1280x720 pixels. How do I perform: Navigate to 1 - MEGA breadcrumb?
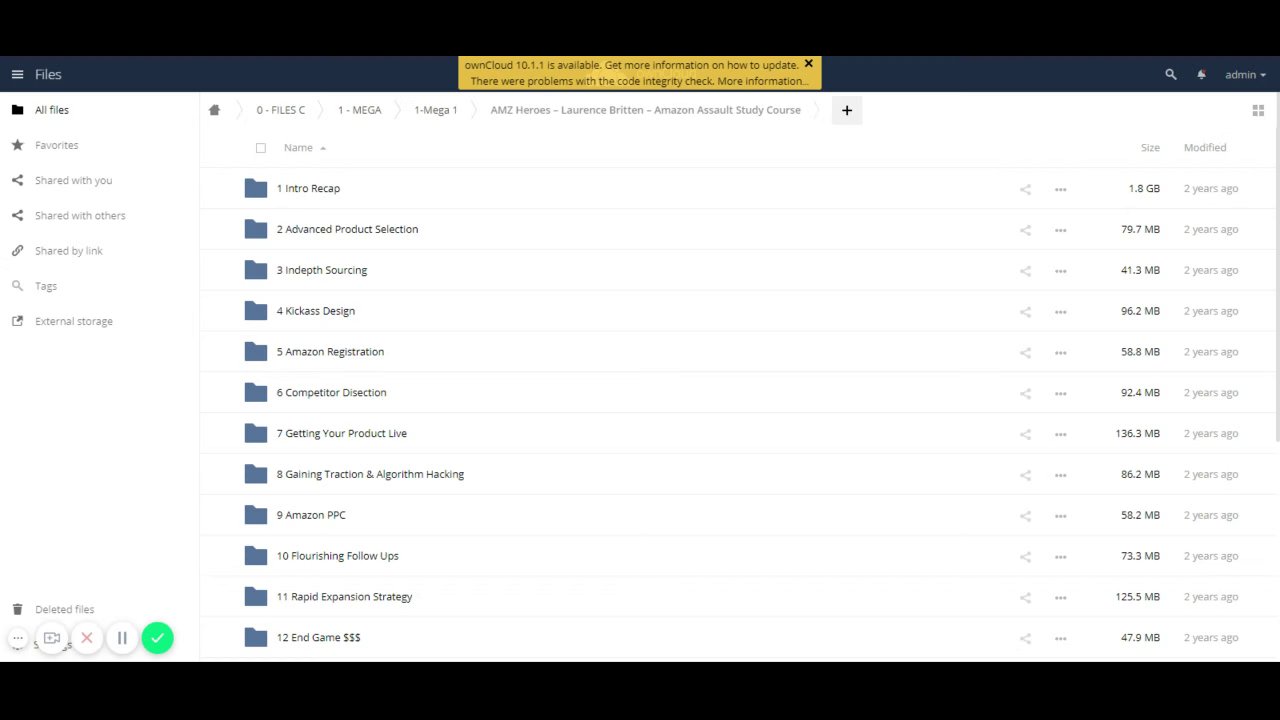[359, 110]
